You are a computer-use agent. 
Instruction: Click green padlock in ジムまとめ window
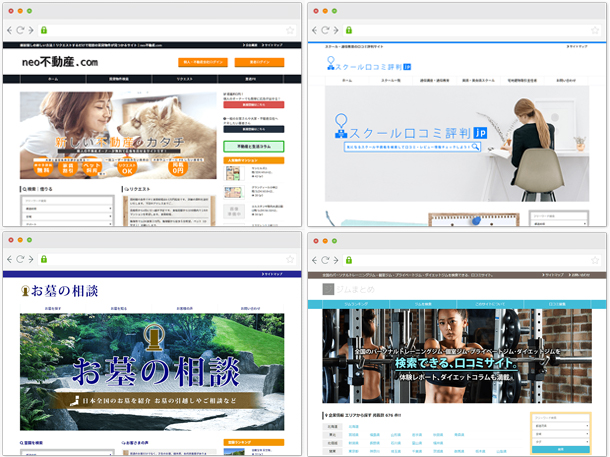[349, 260]
